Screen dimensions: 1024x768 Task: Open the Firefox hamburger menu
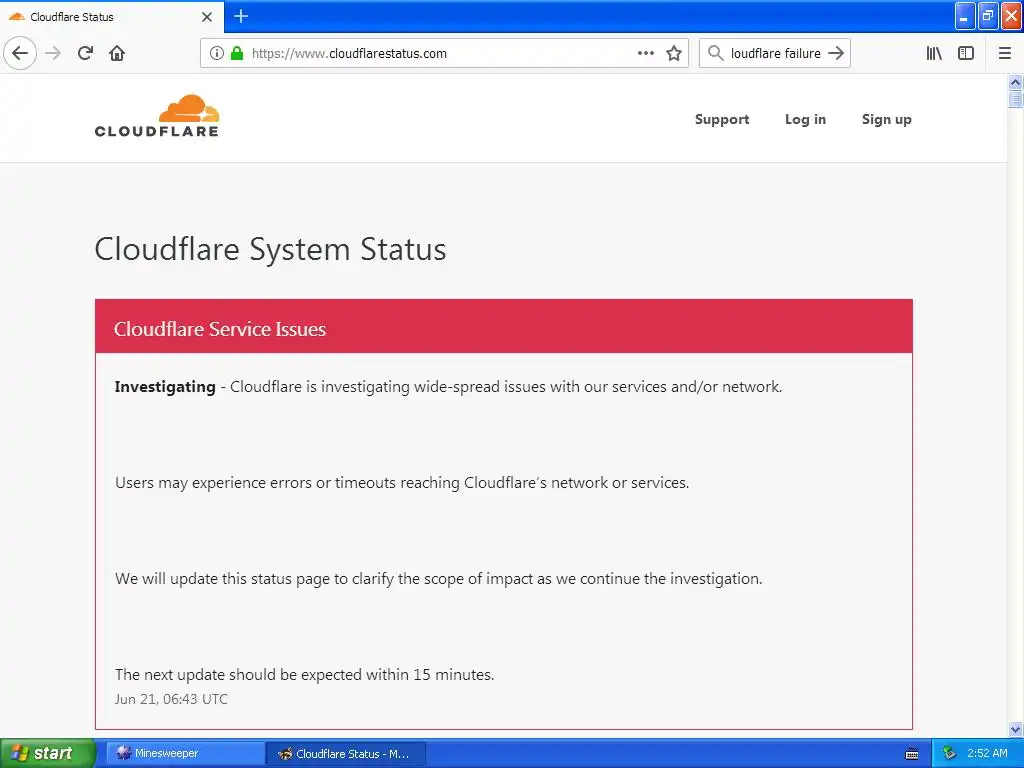[x=1005, y=53]
